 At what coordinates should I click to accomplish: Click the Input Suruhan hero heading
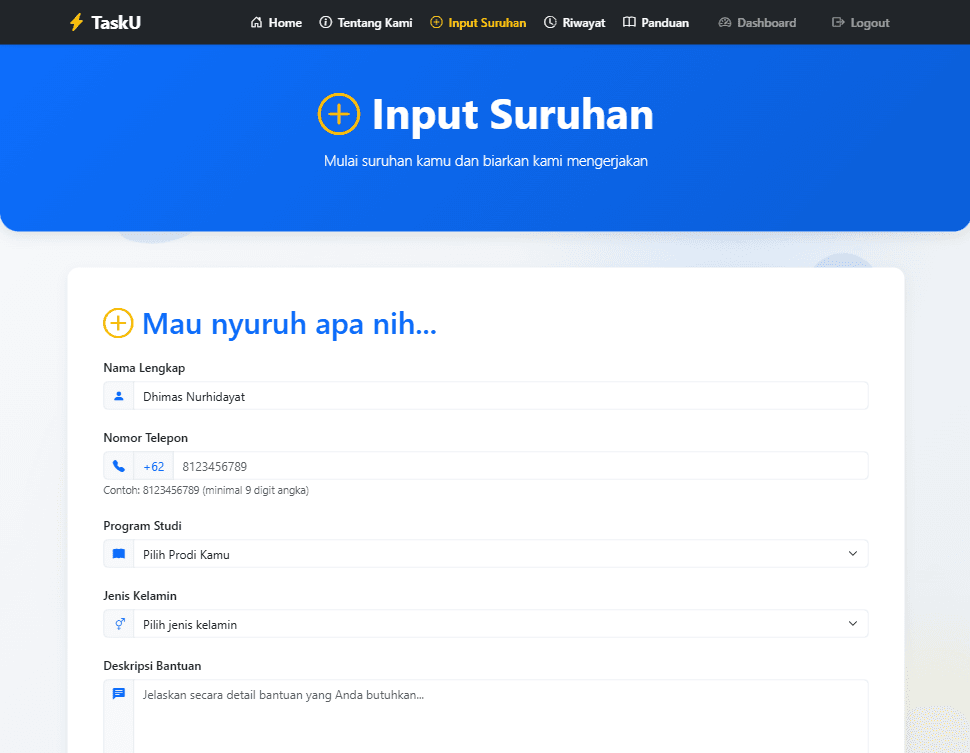pyautogui.click(x=512, y=114)
